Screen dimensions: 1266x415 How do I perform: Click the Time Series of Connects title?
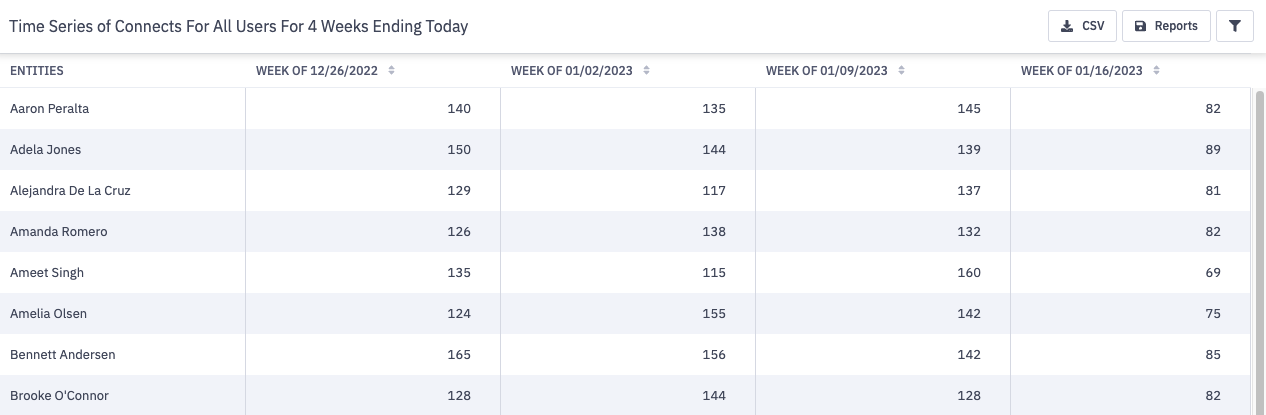pos(239,27)
